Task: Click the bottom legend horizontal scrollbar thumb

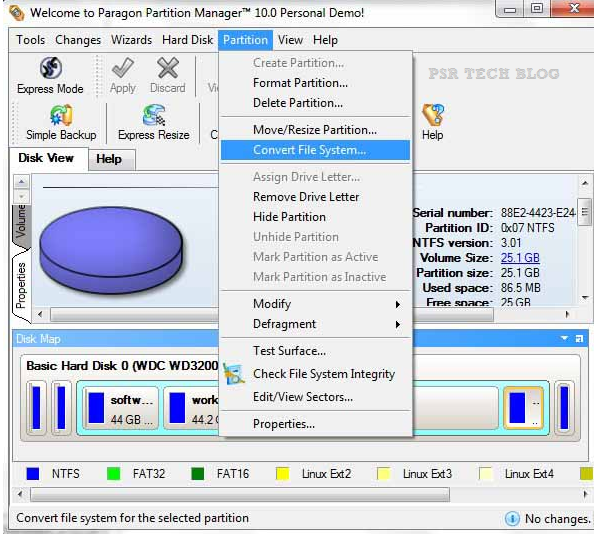Action: click(x=240, y=495)
